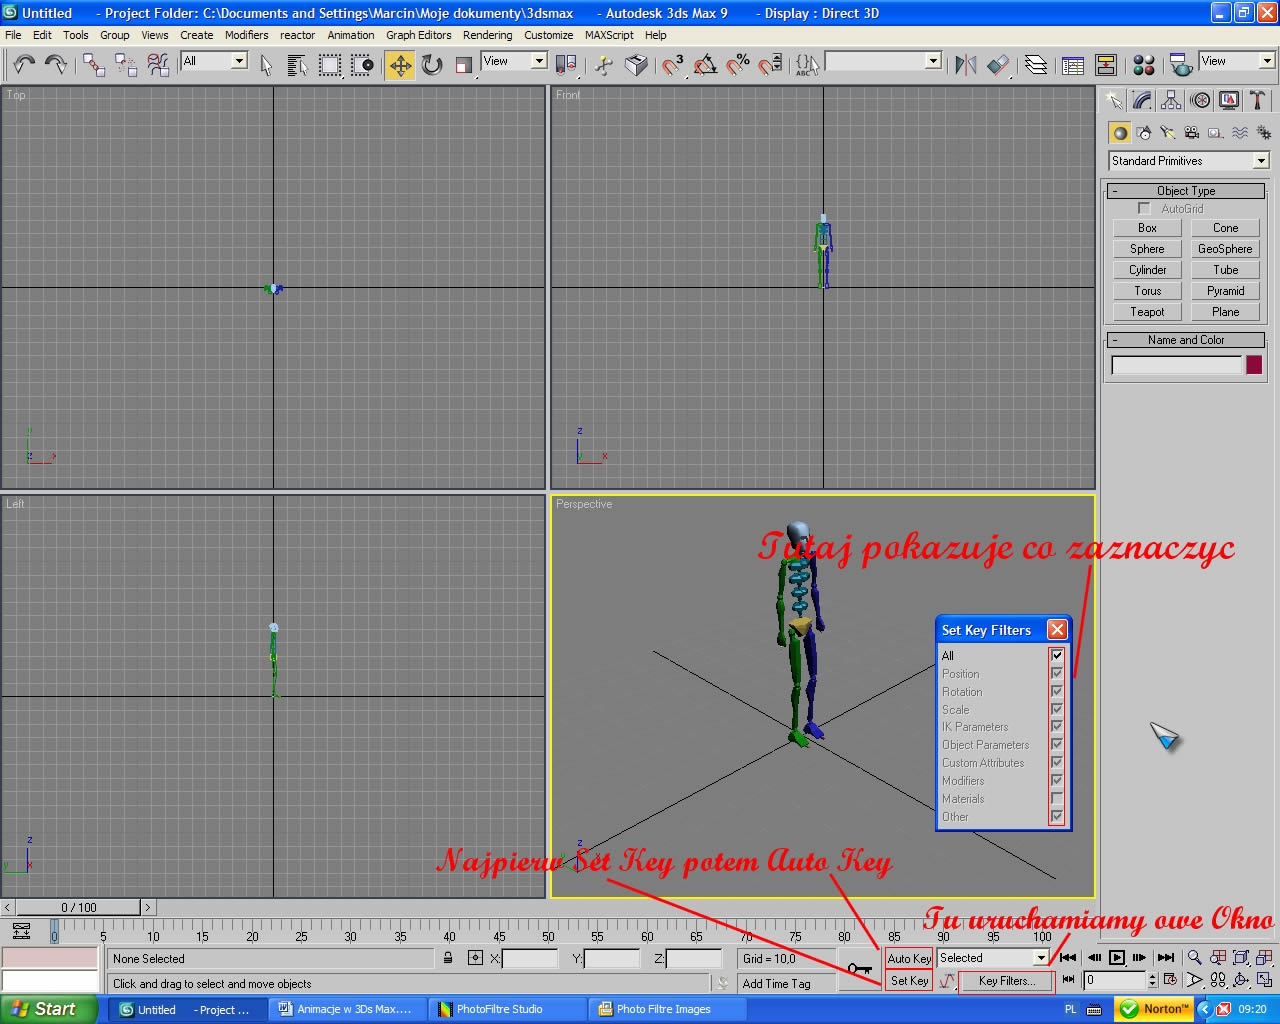This screenshot has height=1024, width=1280.
Task: Click the Cameras category icon
Action: pyautogui.click(x=1191, y=132)
